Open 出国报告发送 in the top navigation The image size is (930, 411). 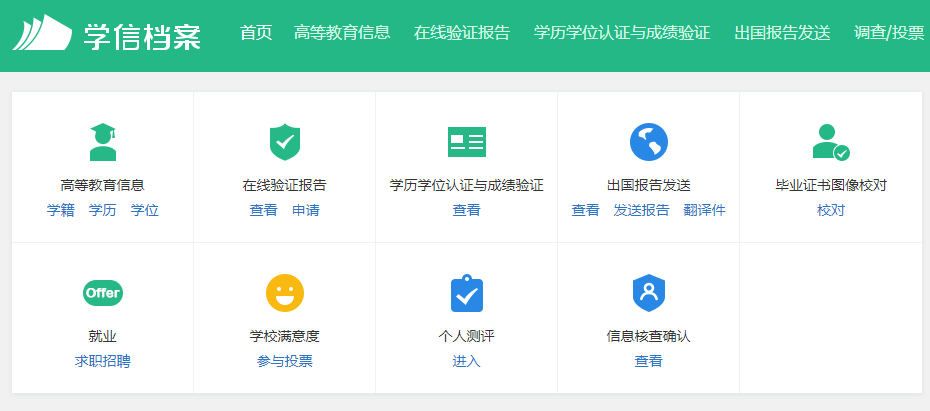(782, 33)
